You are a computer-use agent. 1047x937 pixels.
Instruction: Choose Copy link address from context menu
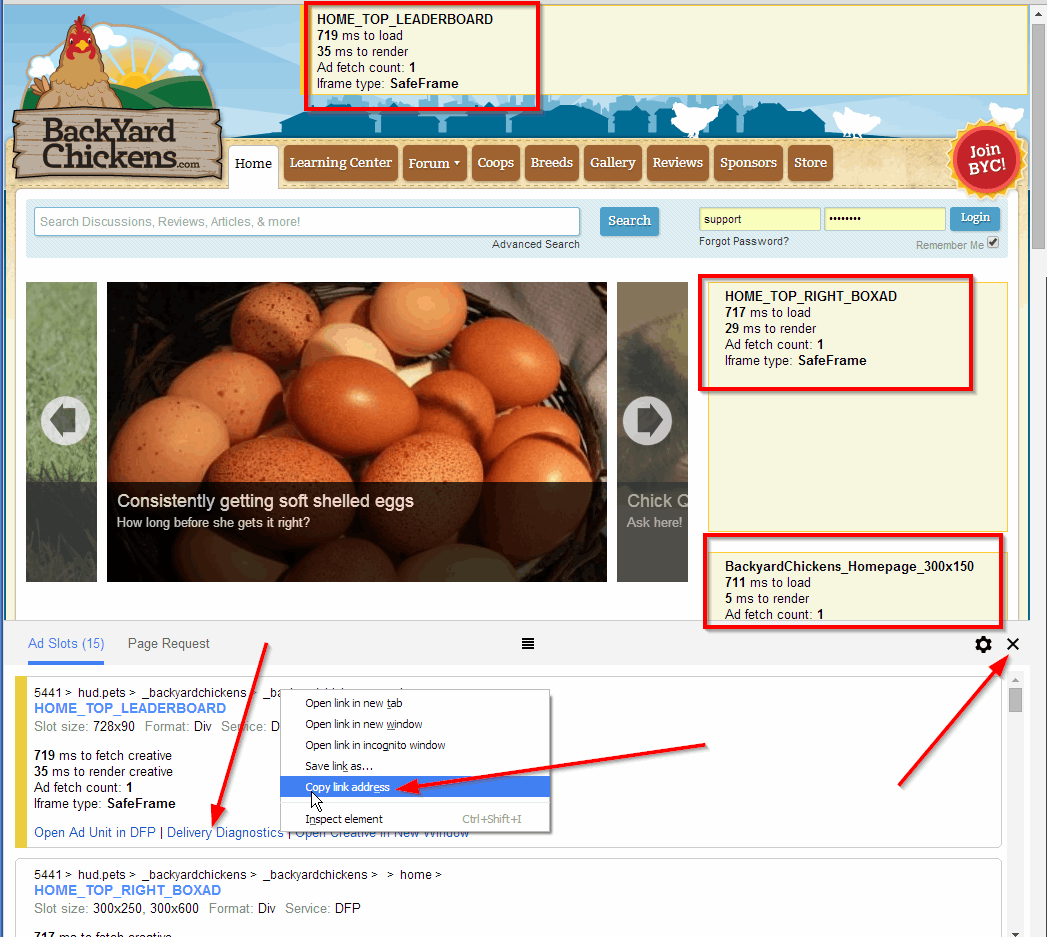tap(347, 787)
